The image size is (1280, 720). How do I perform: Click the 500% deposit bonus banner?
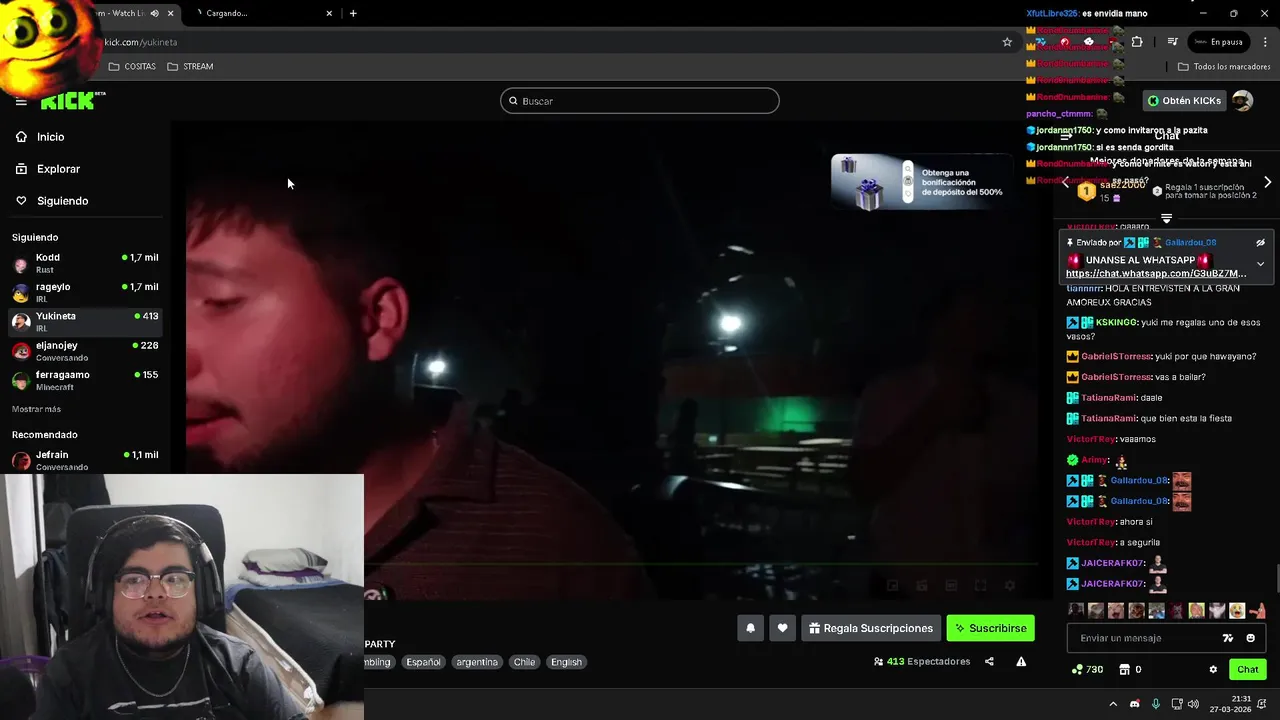point(922,182)
